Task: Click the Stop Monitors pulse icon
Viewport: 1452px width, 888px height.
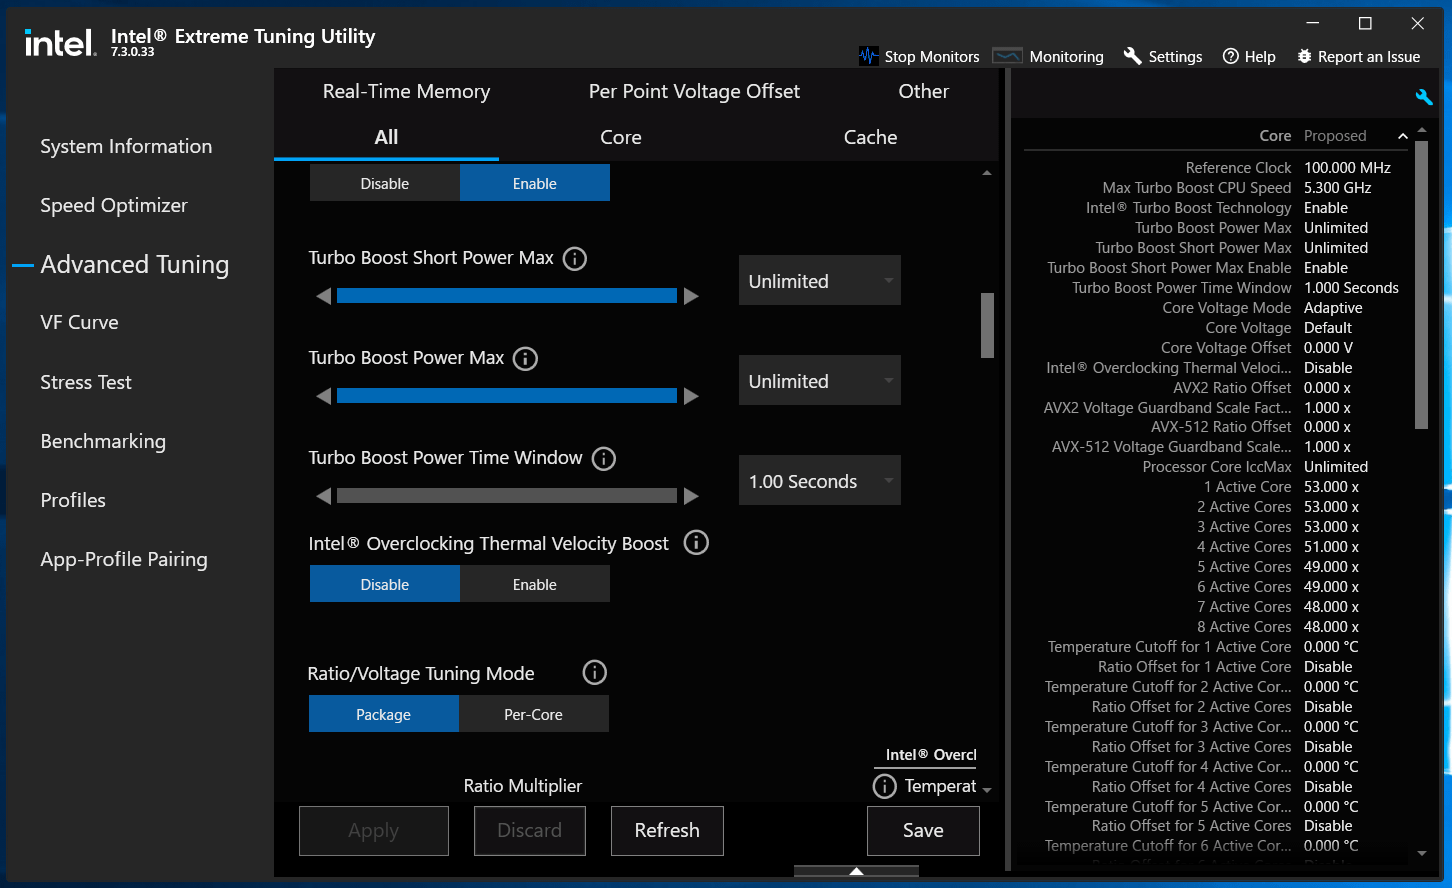Action: point(868,56)
